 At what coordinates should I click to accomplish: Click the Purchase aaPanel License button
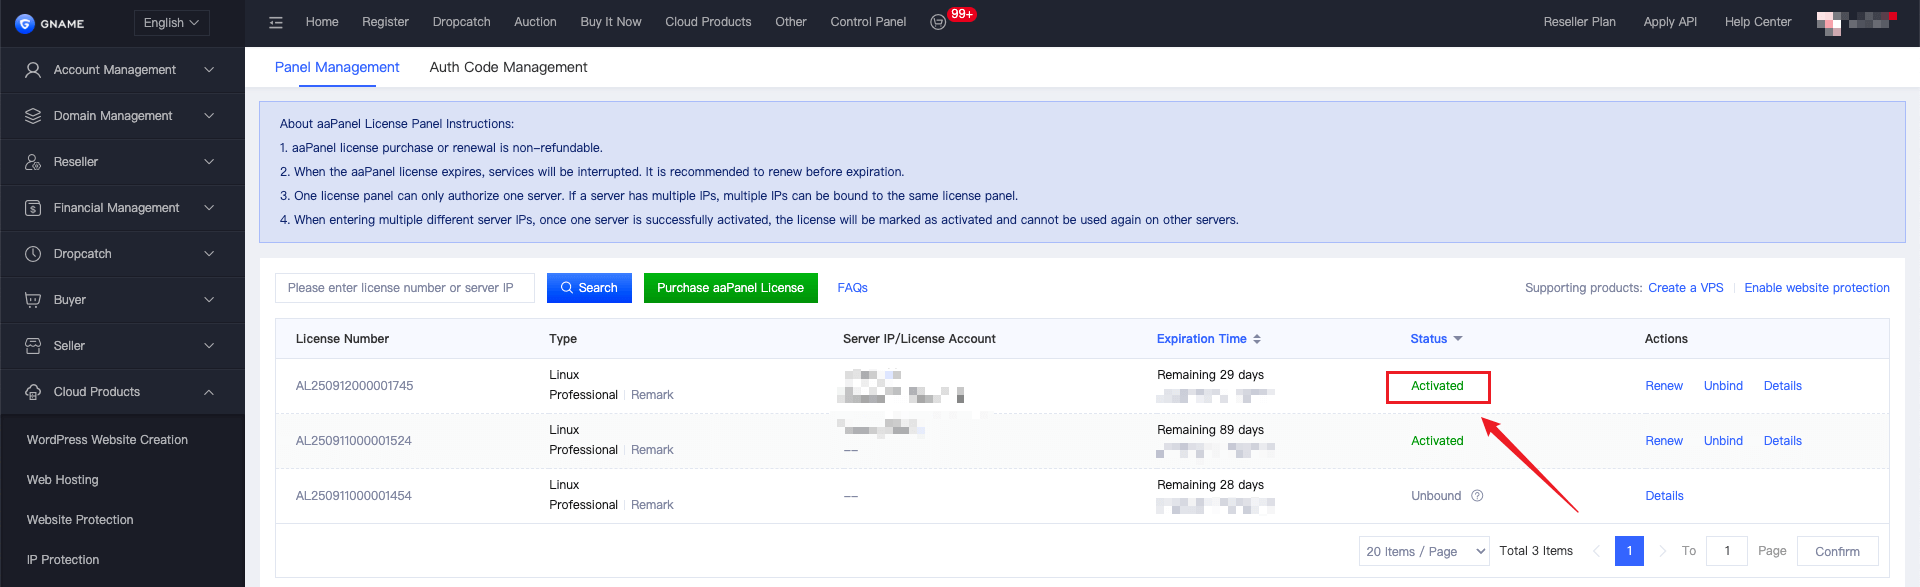click(731, 288)
